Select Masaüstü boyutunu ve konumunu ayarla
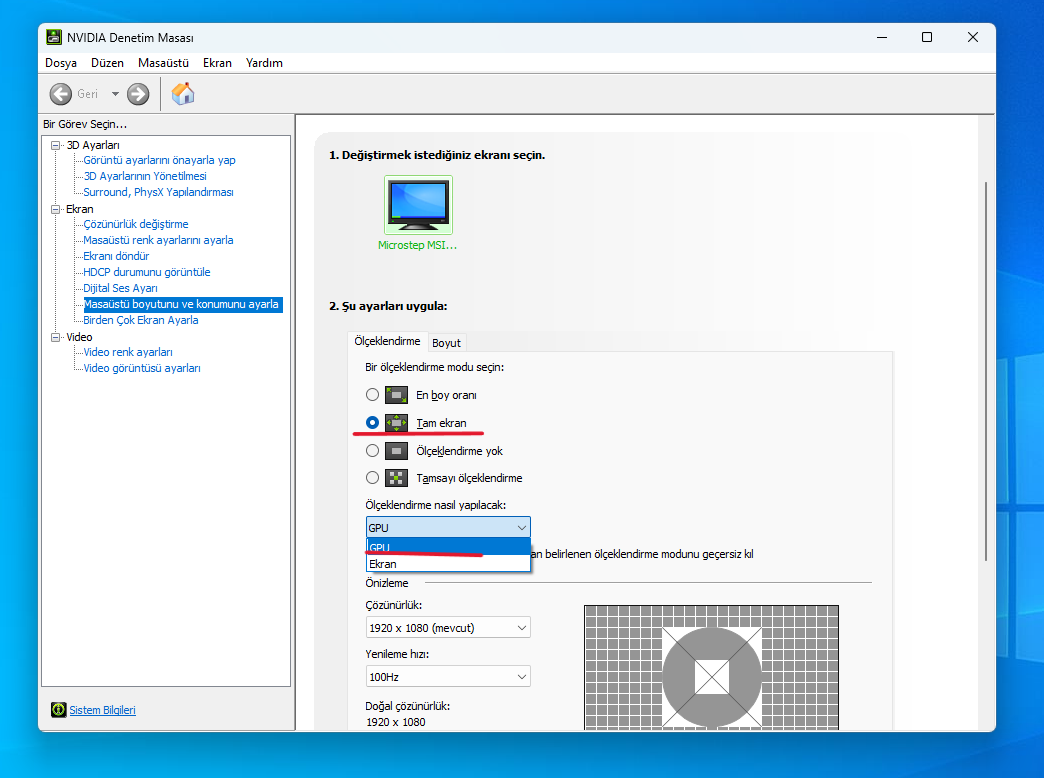The height and width of the screenshot is (778, 1044). click(182, 304)
